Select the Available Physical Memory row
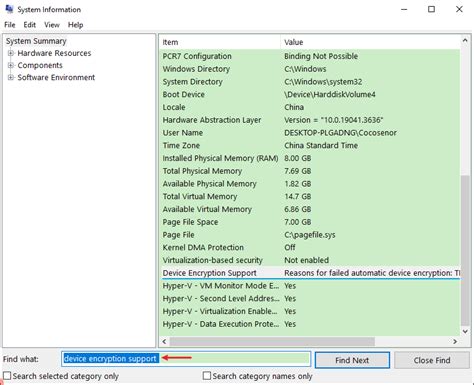Image resolution: width=474 pixels, height=385 pixels. click(310, 184)
